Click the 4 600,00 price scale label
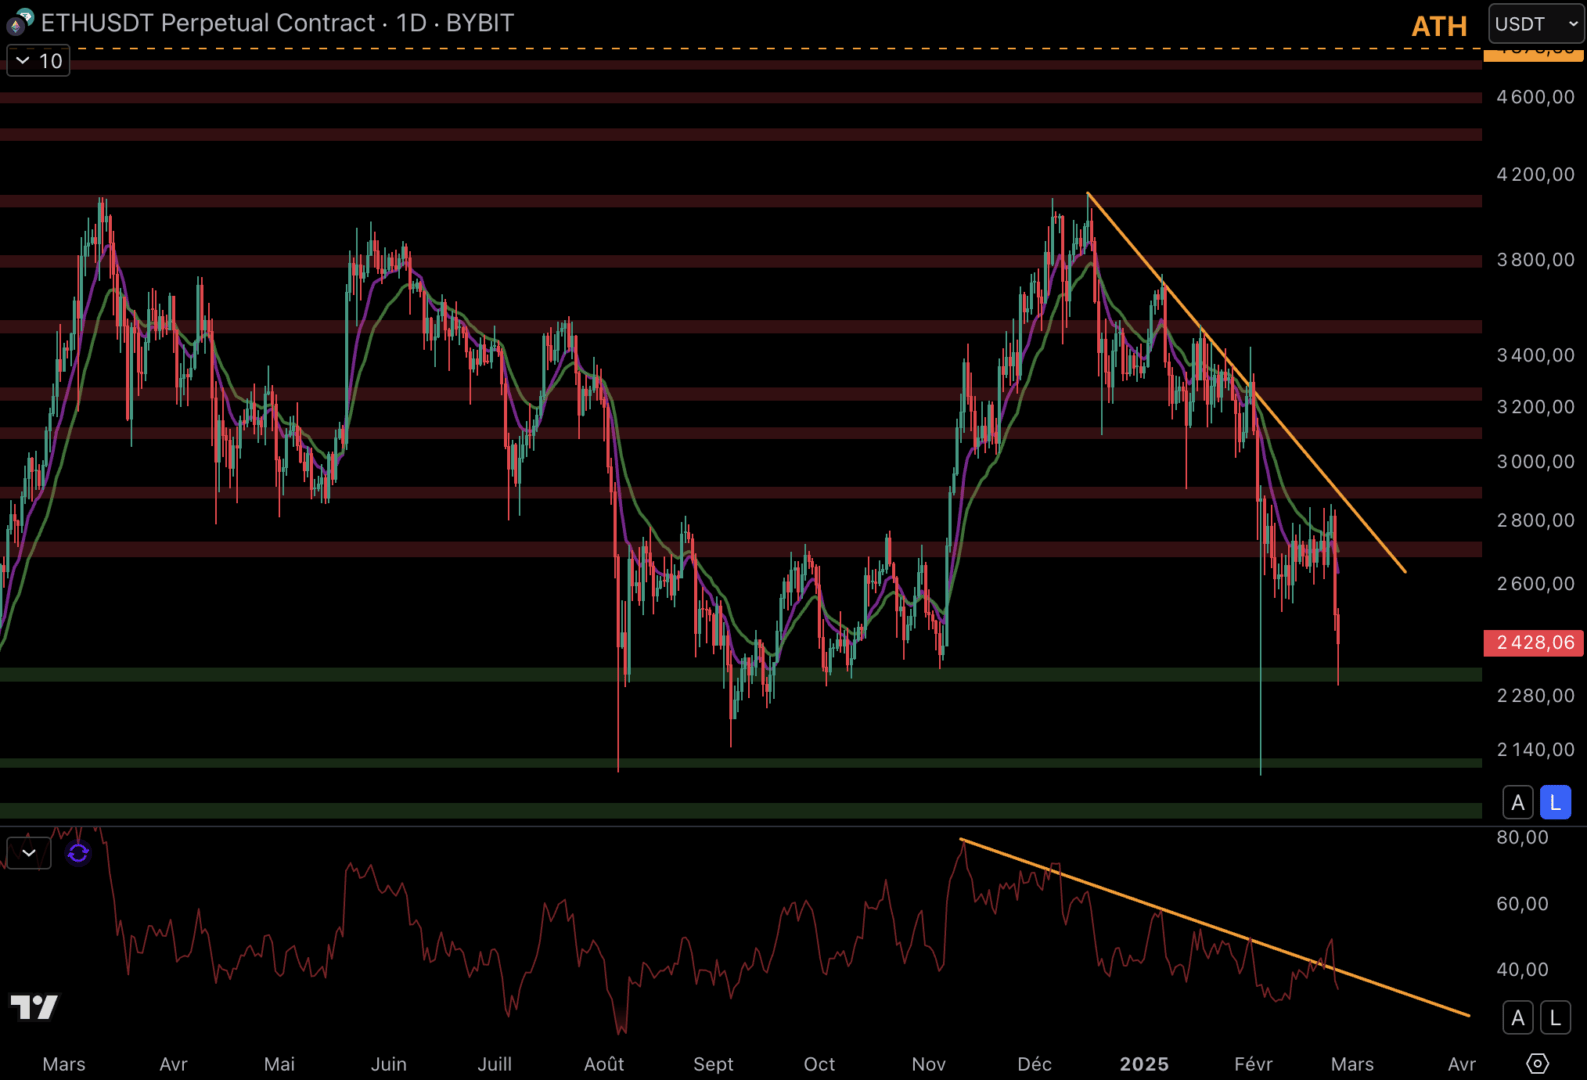This screenshot has width=1587, height=1080. click(1535, 97)
